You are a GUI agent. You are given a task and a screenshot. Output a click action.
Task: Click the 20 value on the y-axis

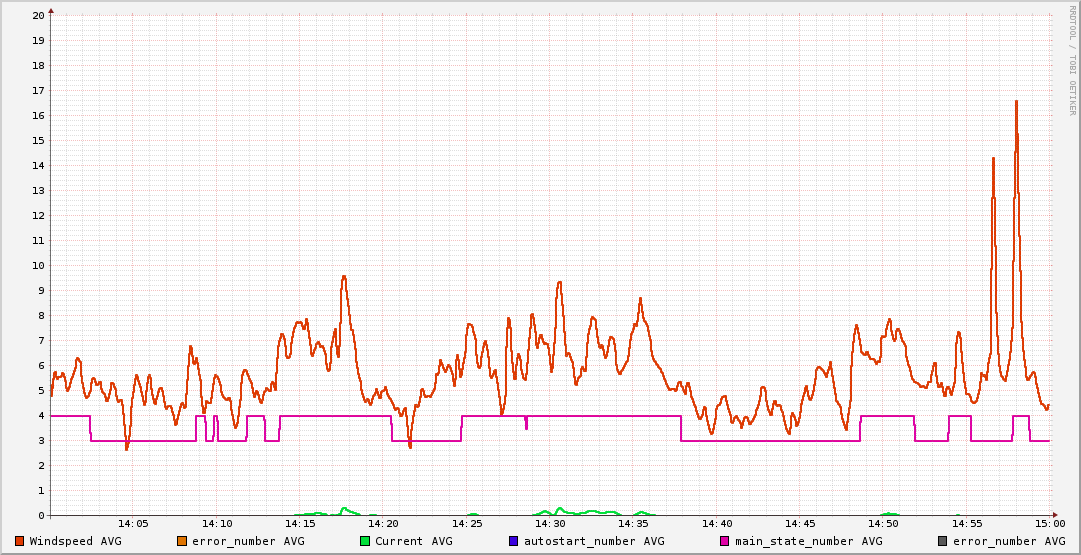click(x=38, y=15)
